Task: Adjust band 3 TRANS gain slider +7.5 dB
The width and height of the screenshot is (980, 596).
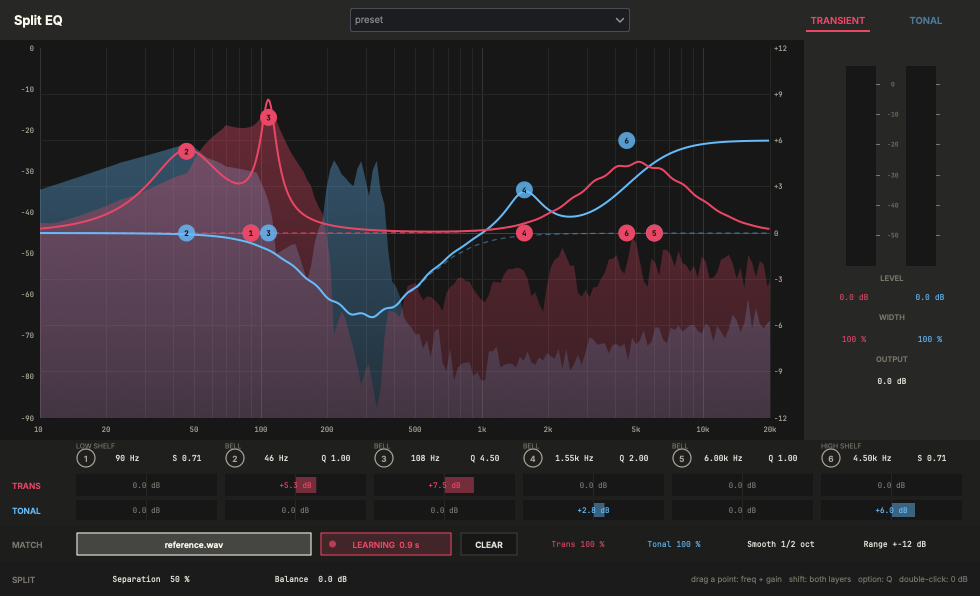Action: (444, 485)
